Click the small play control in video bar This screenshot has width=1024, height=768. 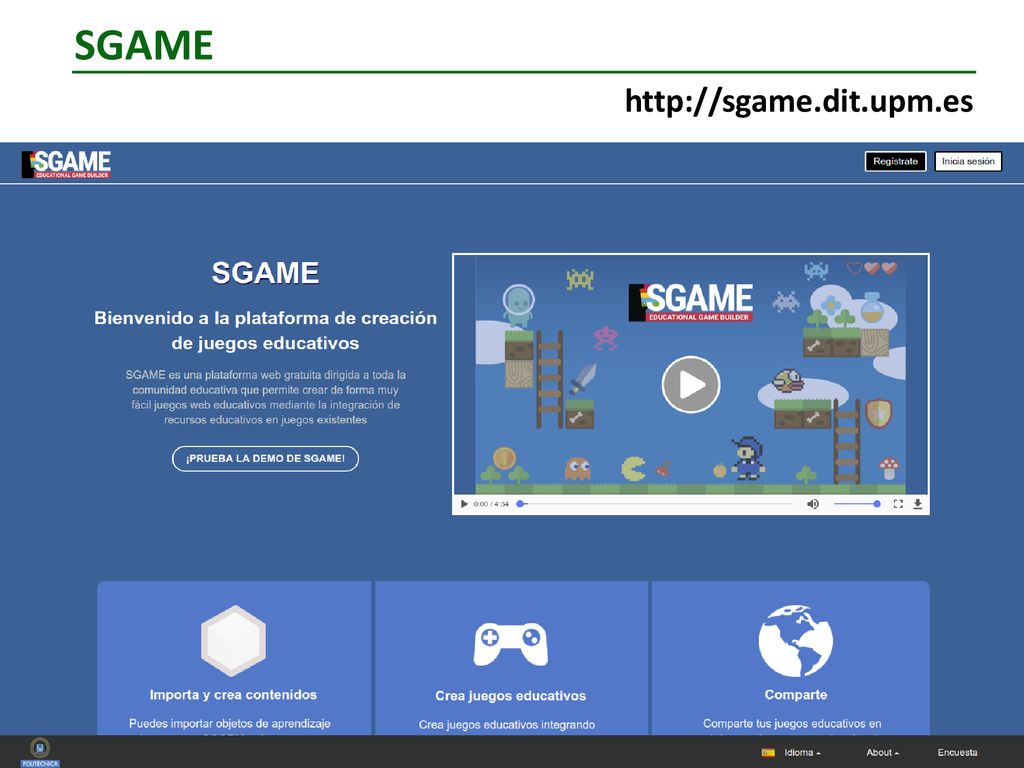(464, 504)
